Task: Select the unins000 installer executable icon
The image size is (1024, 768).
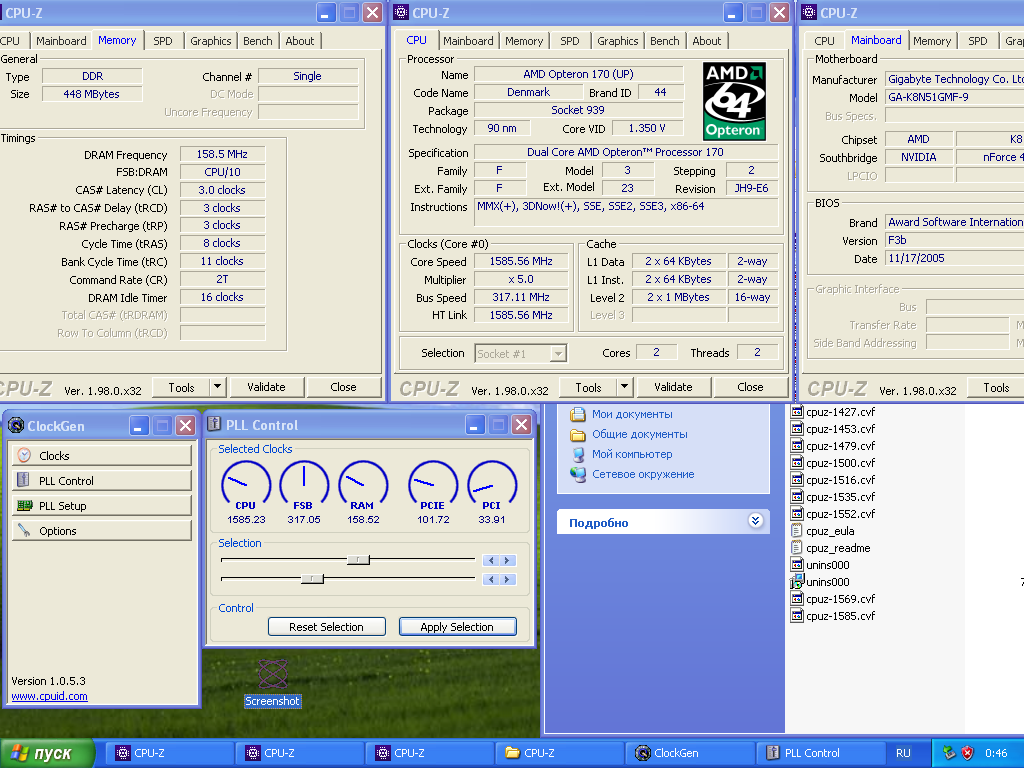Action: tap(797, 581)
